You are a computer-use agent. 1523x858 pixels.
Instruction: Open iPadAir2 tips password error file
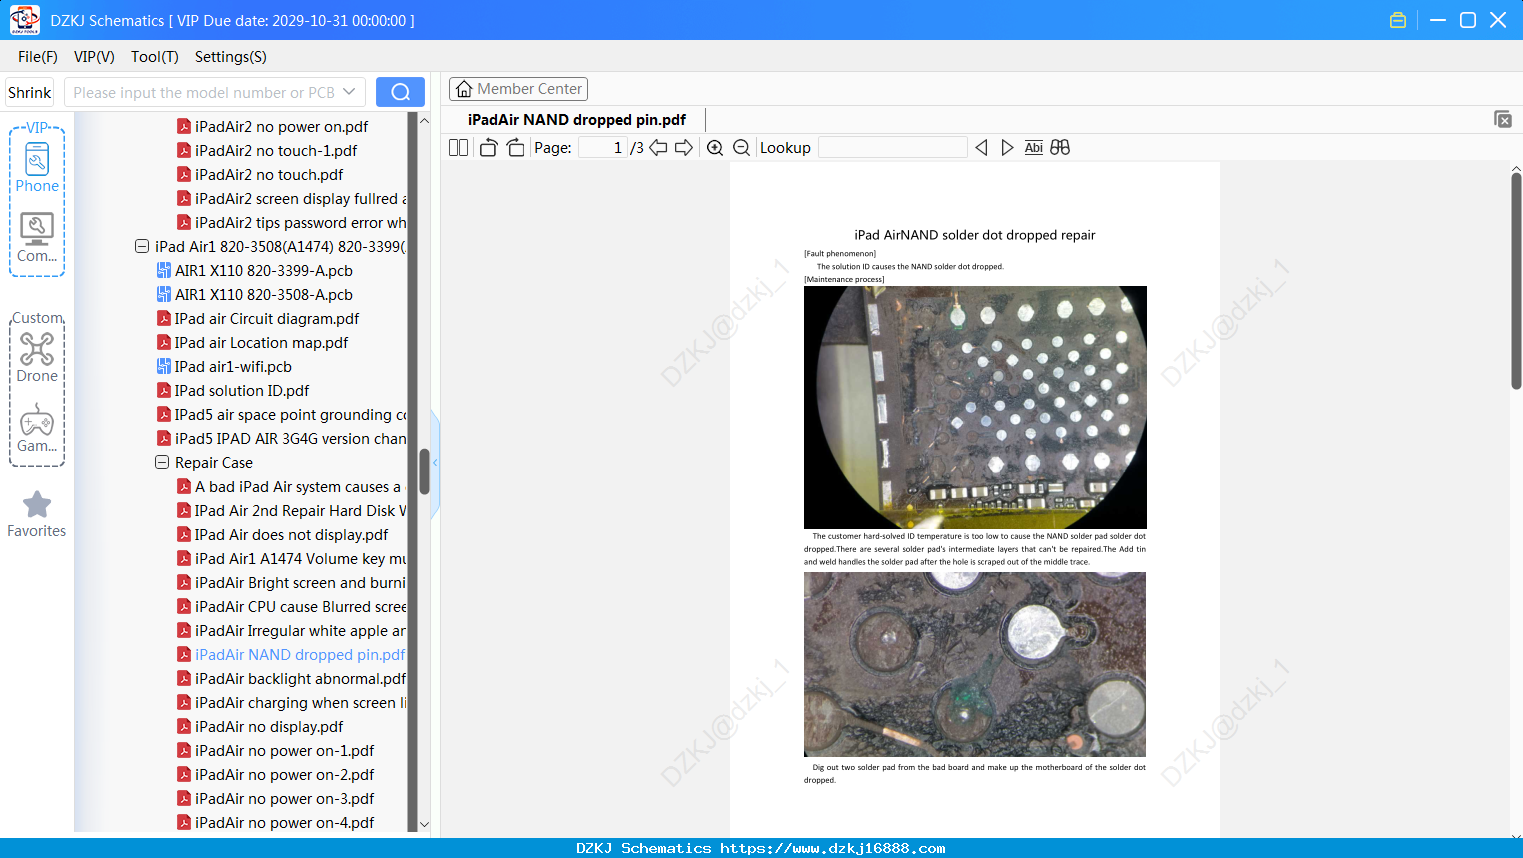(291, 223)
